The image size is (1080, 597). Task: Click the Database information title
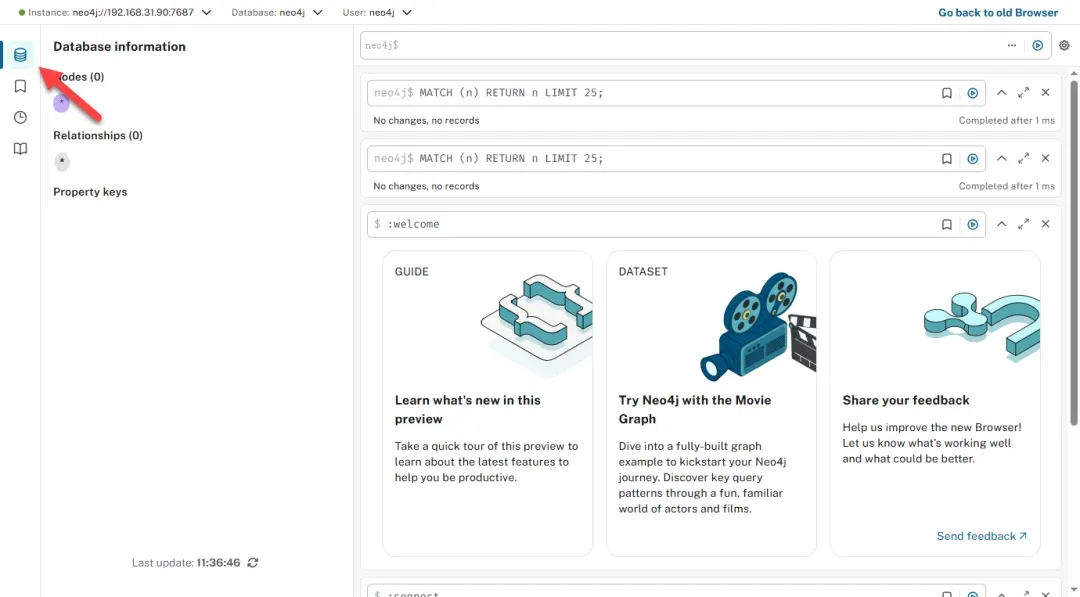pos(119,47)
